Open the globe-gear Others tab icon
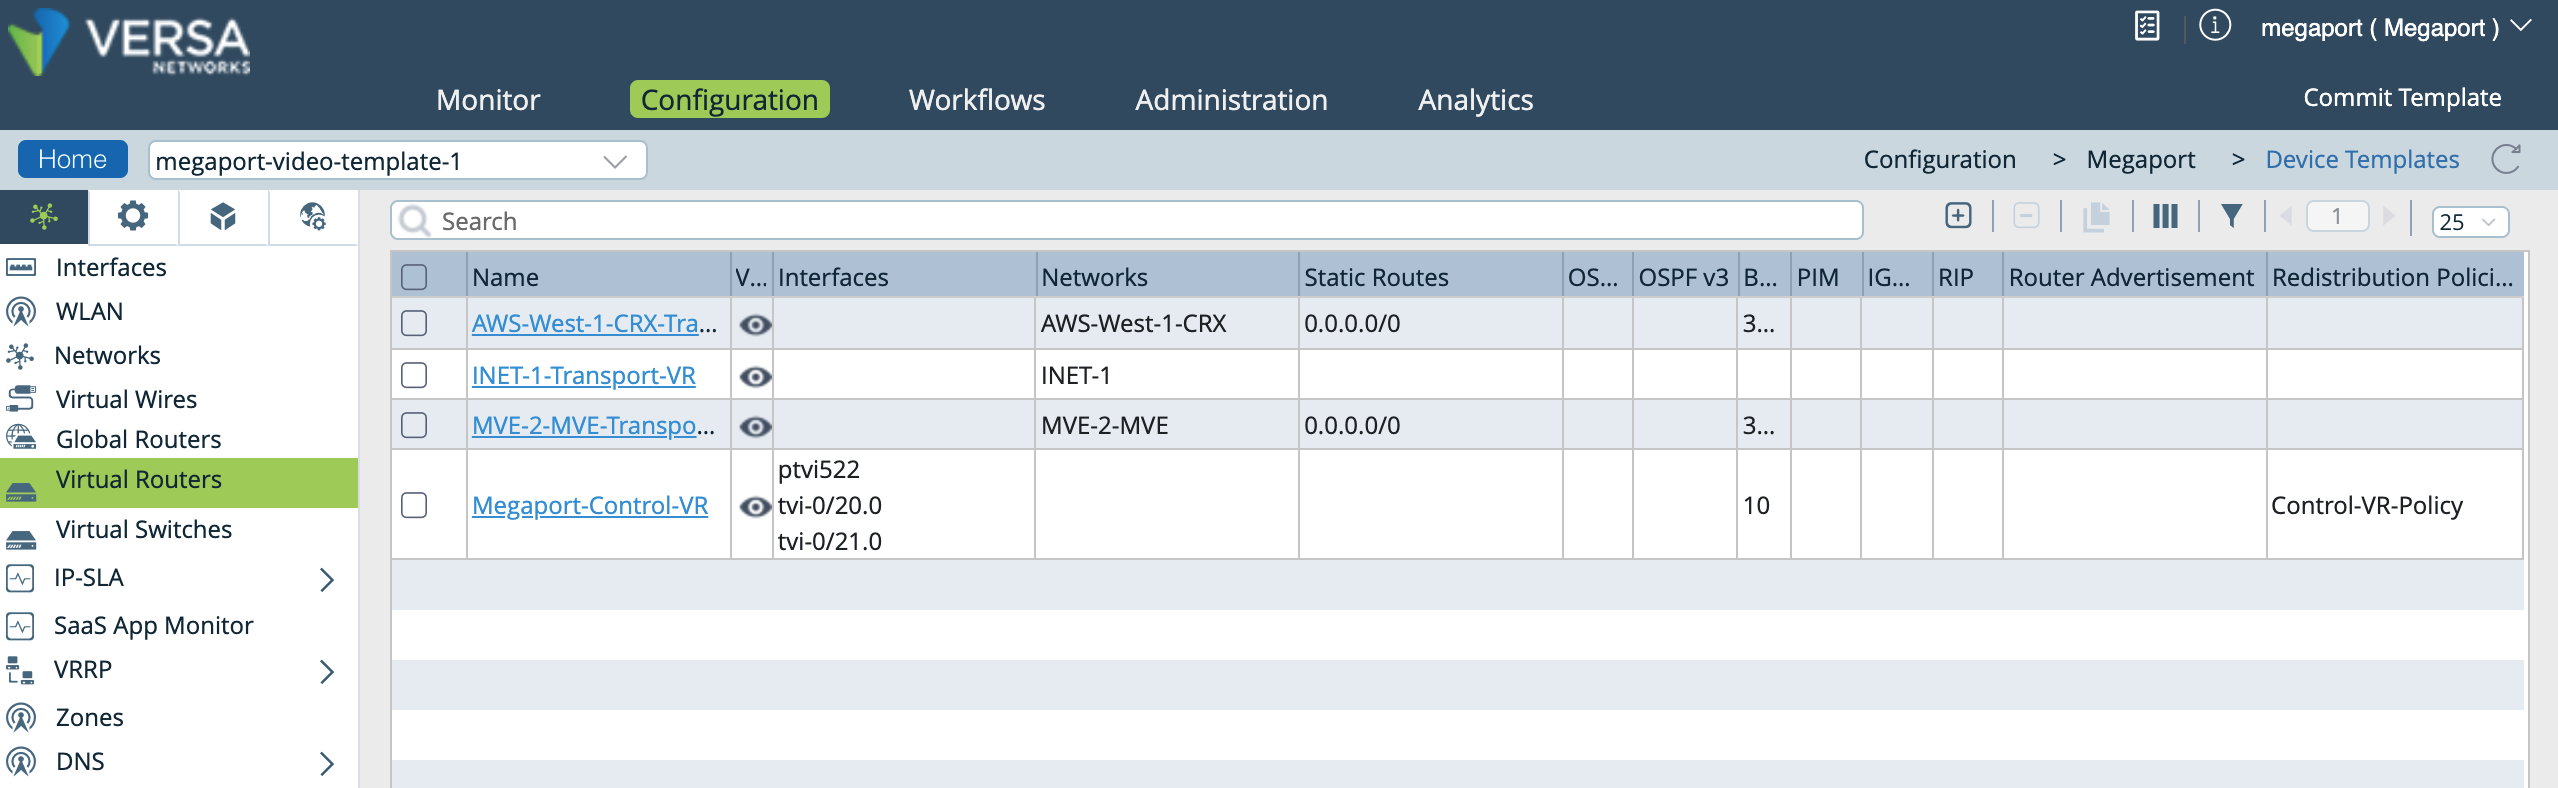The width and height of the screenshot is (2558, 788). click(313, 217)
